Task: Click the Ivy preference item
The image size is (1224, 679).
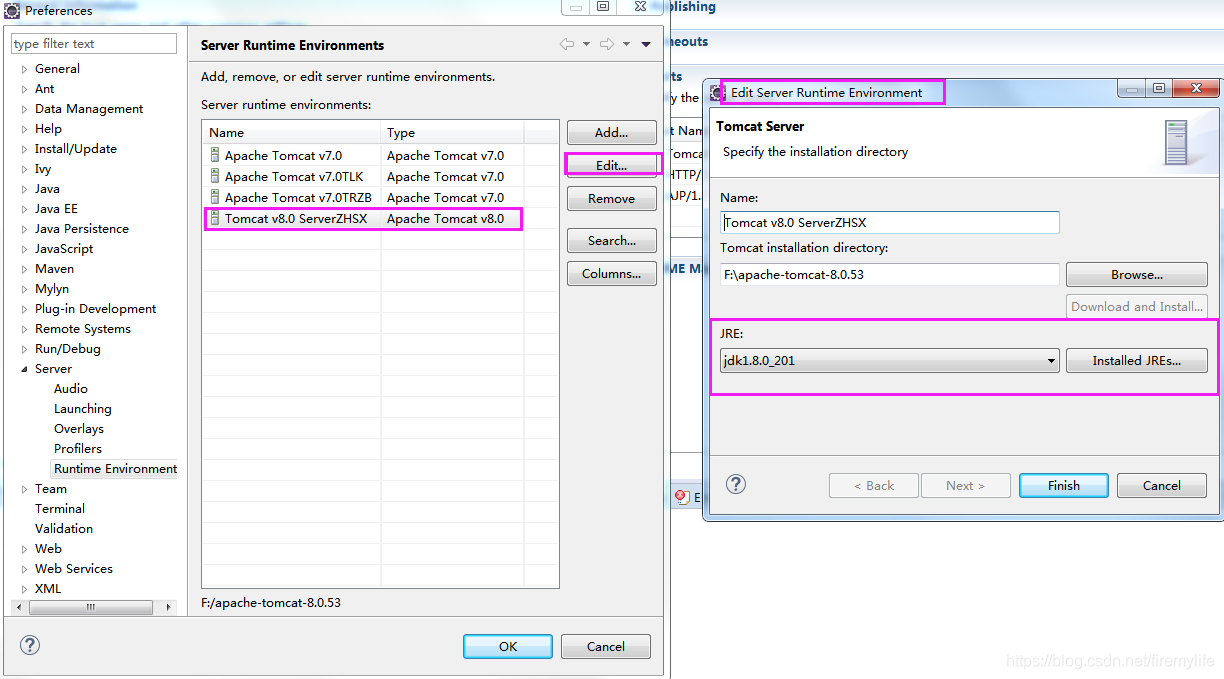Action: (43, 169)
